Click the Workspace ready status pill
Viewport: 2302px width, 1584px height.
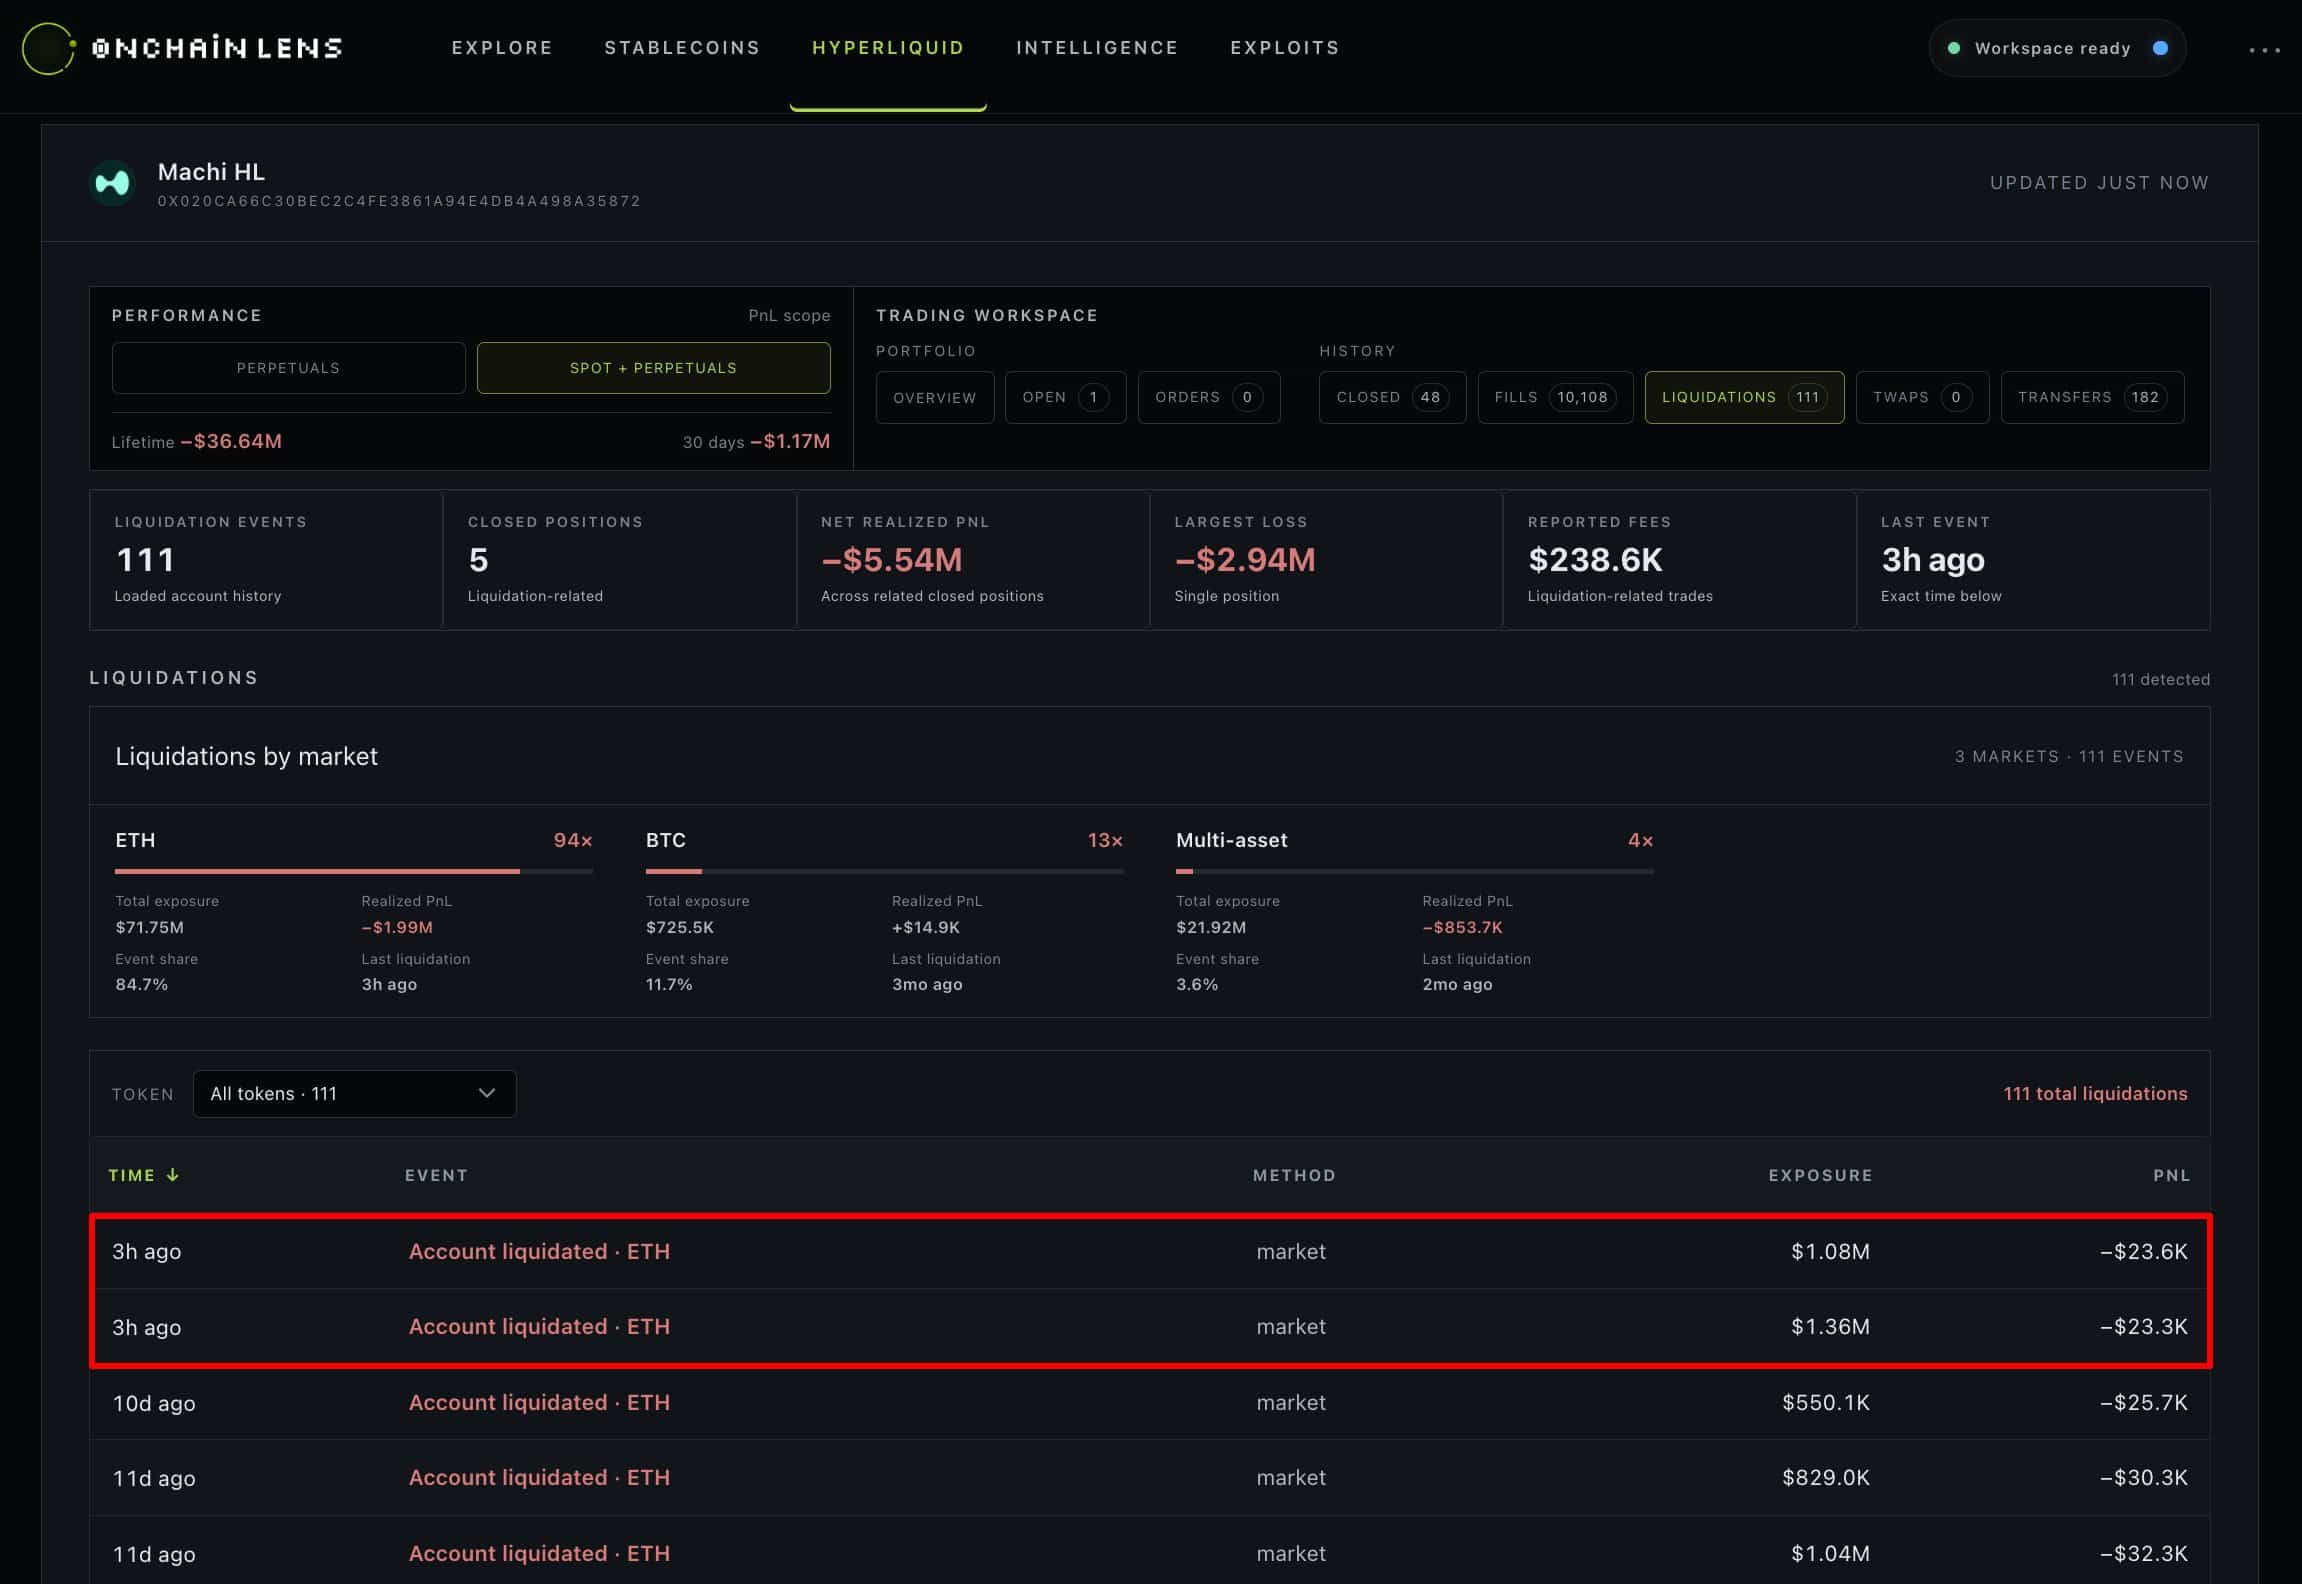pyautogui.click(x=2057, y=48)
